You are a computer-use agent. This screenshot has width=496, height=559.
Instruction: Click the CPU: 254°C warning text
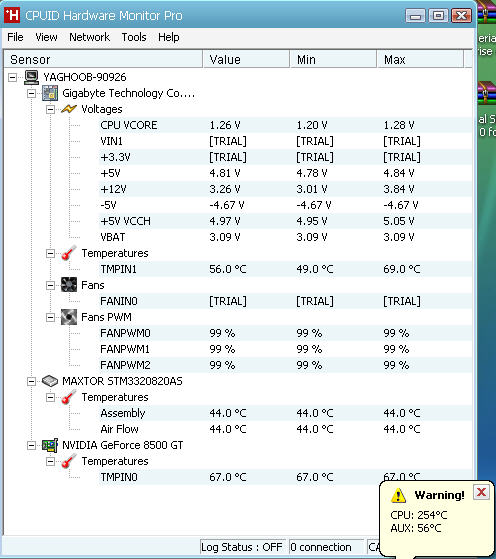tap(419, 515)
